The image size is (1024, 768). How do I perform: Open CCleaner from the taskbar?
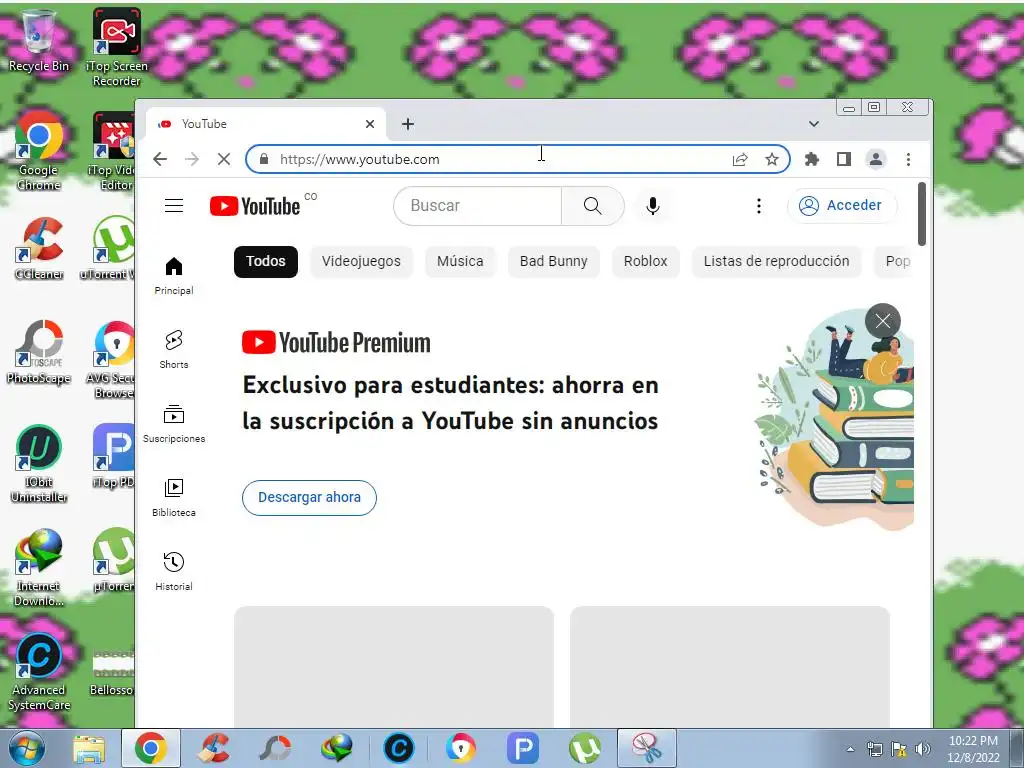(x=213, y=748)
